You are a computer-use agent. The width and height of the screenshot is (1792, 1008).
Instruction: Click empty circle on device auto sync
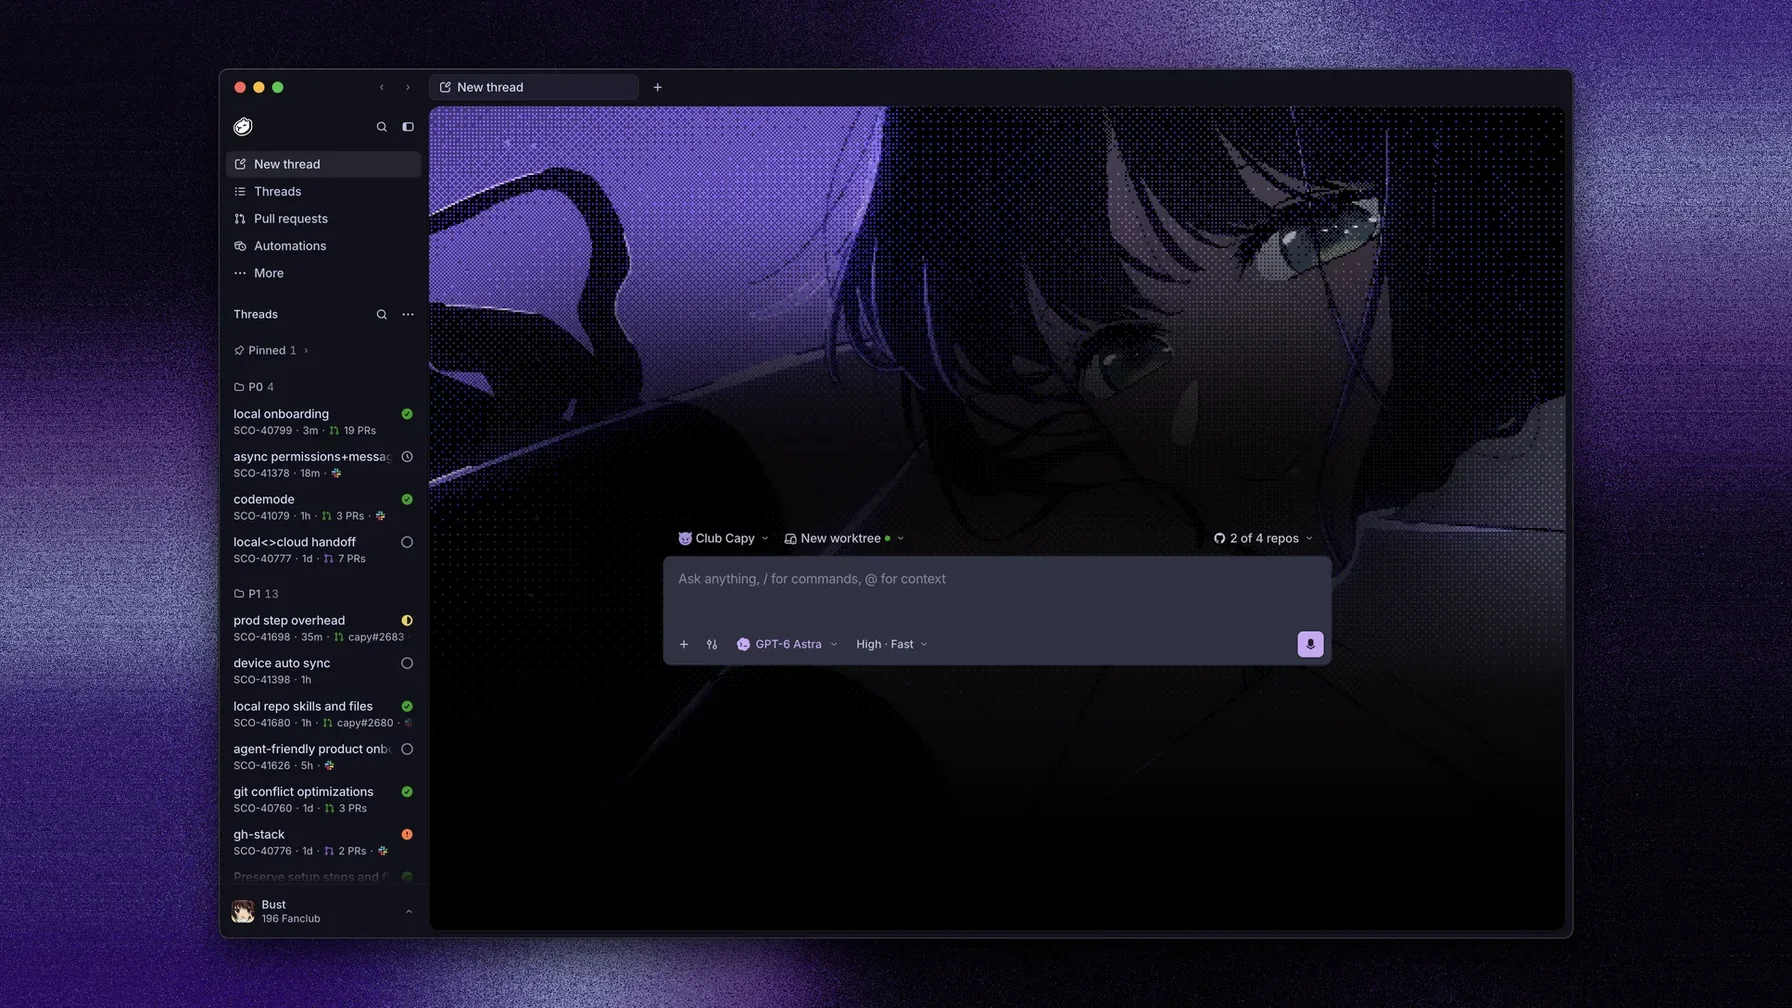coord(407,663)
